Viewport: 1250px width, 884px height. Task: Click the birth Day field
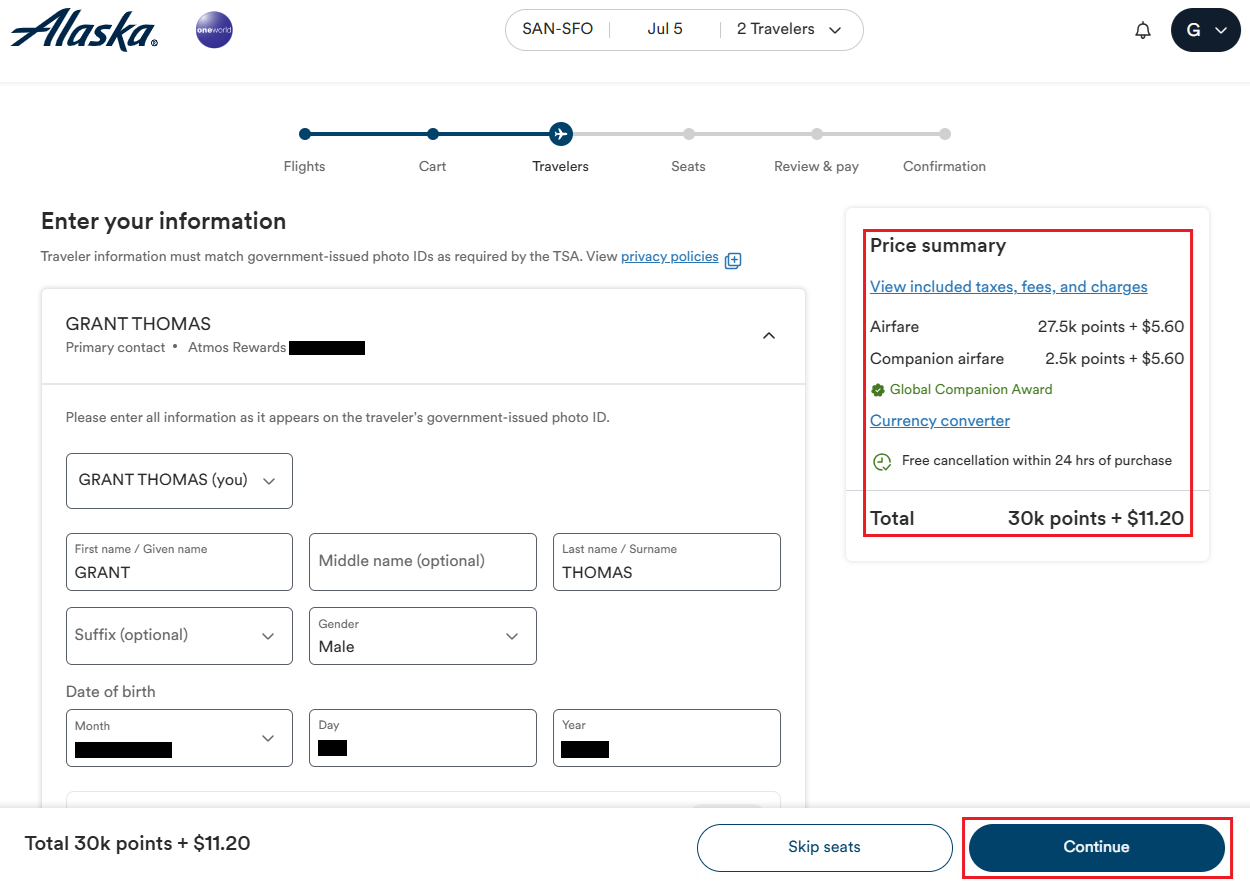click(423, 738)
